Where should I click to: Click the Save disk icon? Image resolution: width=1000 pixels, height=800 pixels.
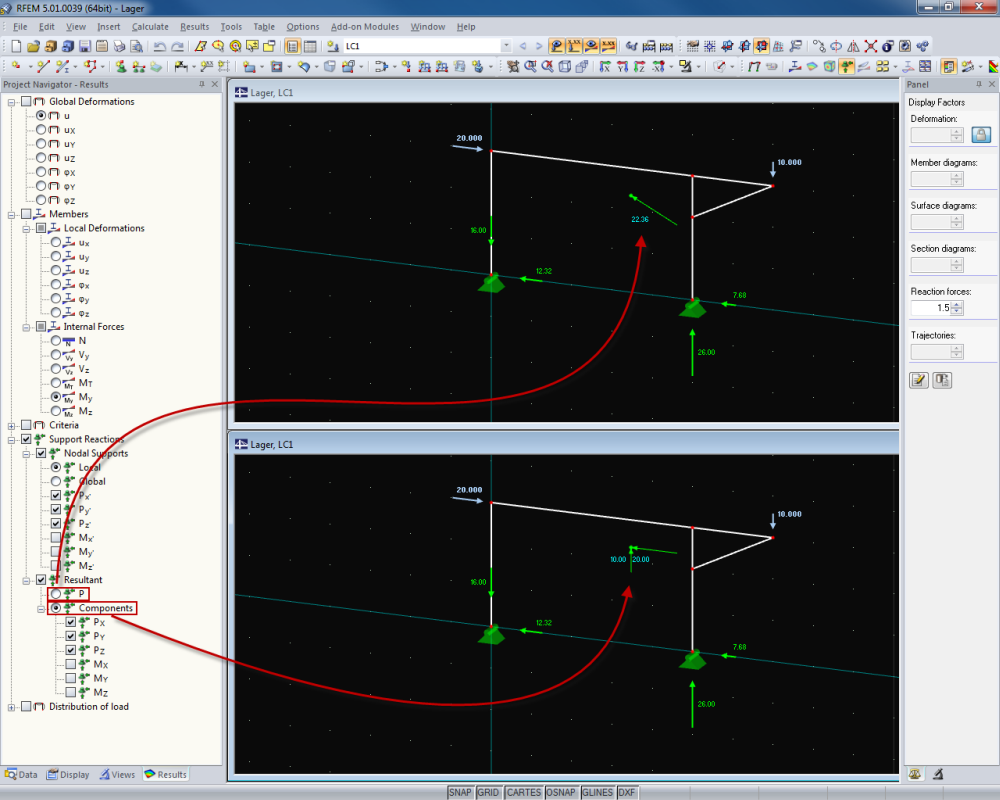[x=85, y=46]
